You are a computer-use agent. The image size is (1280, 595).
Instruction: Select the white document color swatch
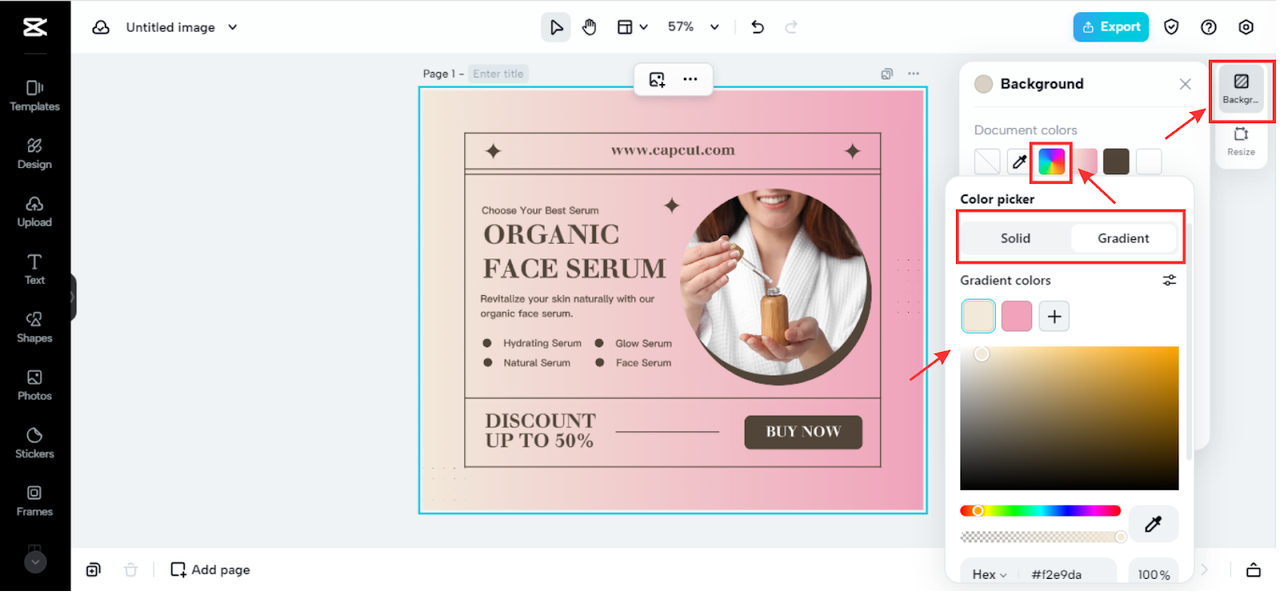click(1149, 161)
